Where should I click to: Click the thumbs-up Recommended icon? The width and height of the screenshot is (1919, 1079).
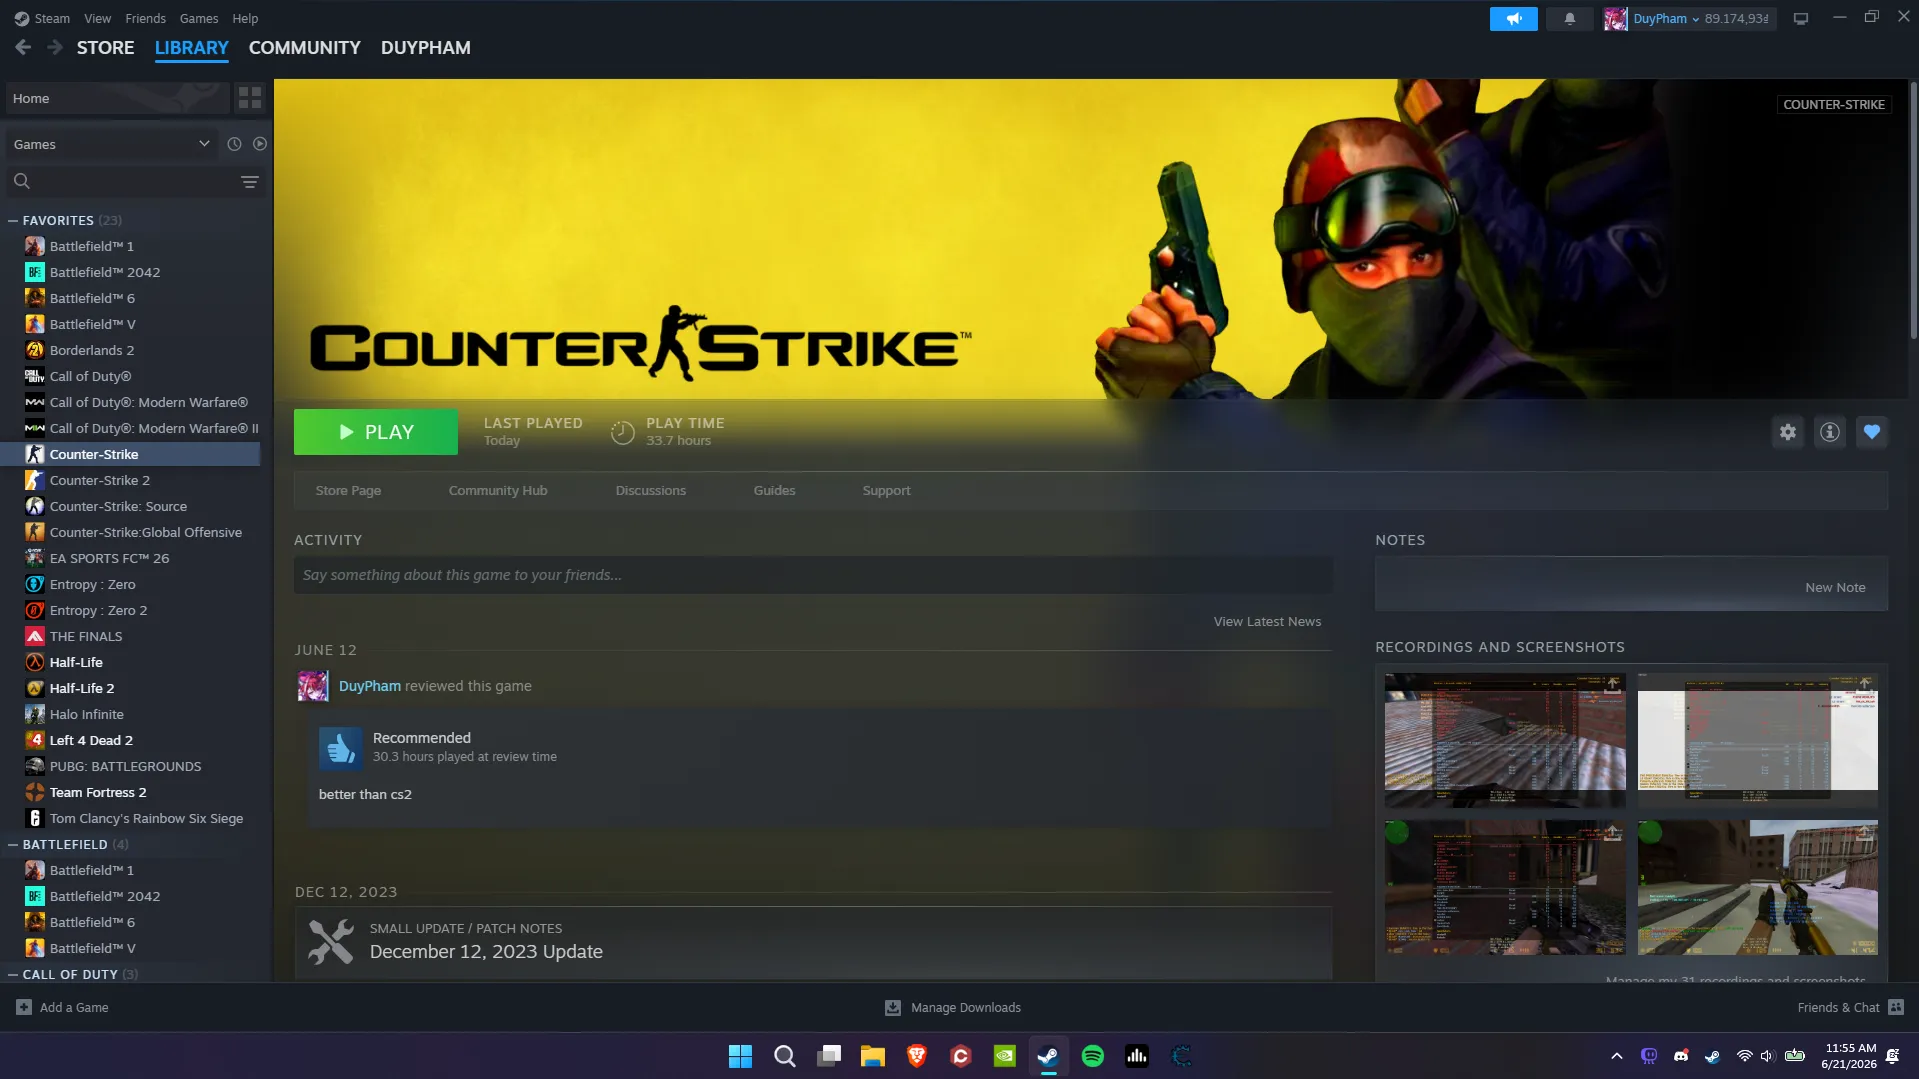pyautogui.click(x=340, y=748)
